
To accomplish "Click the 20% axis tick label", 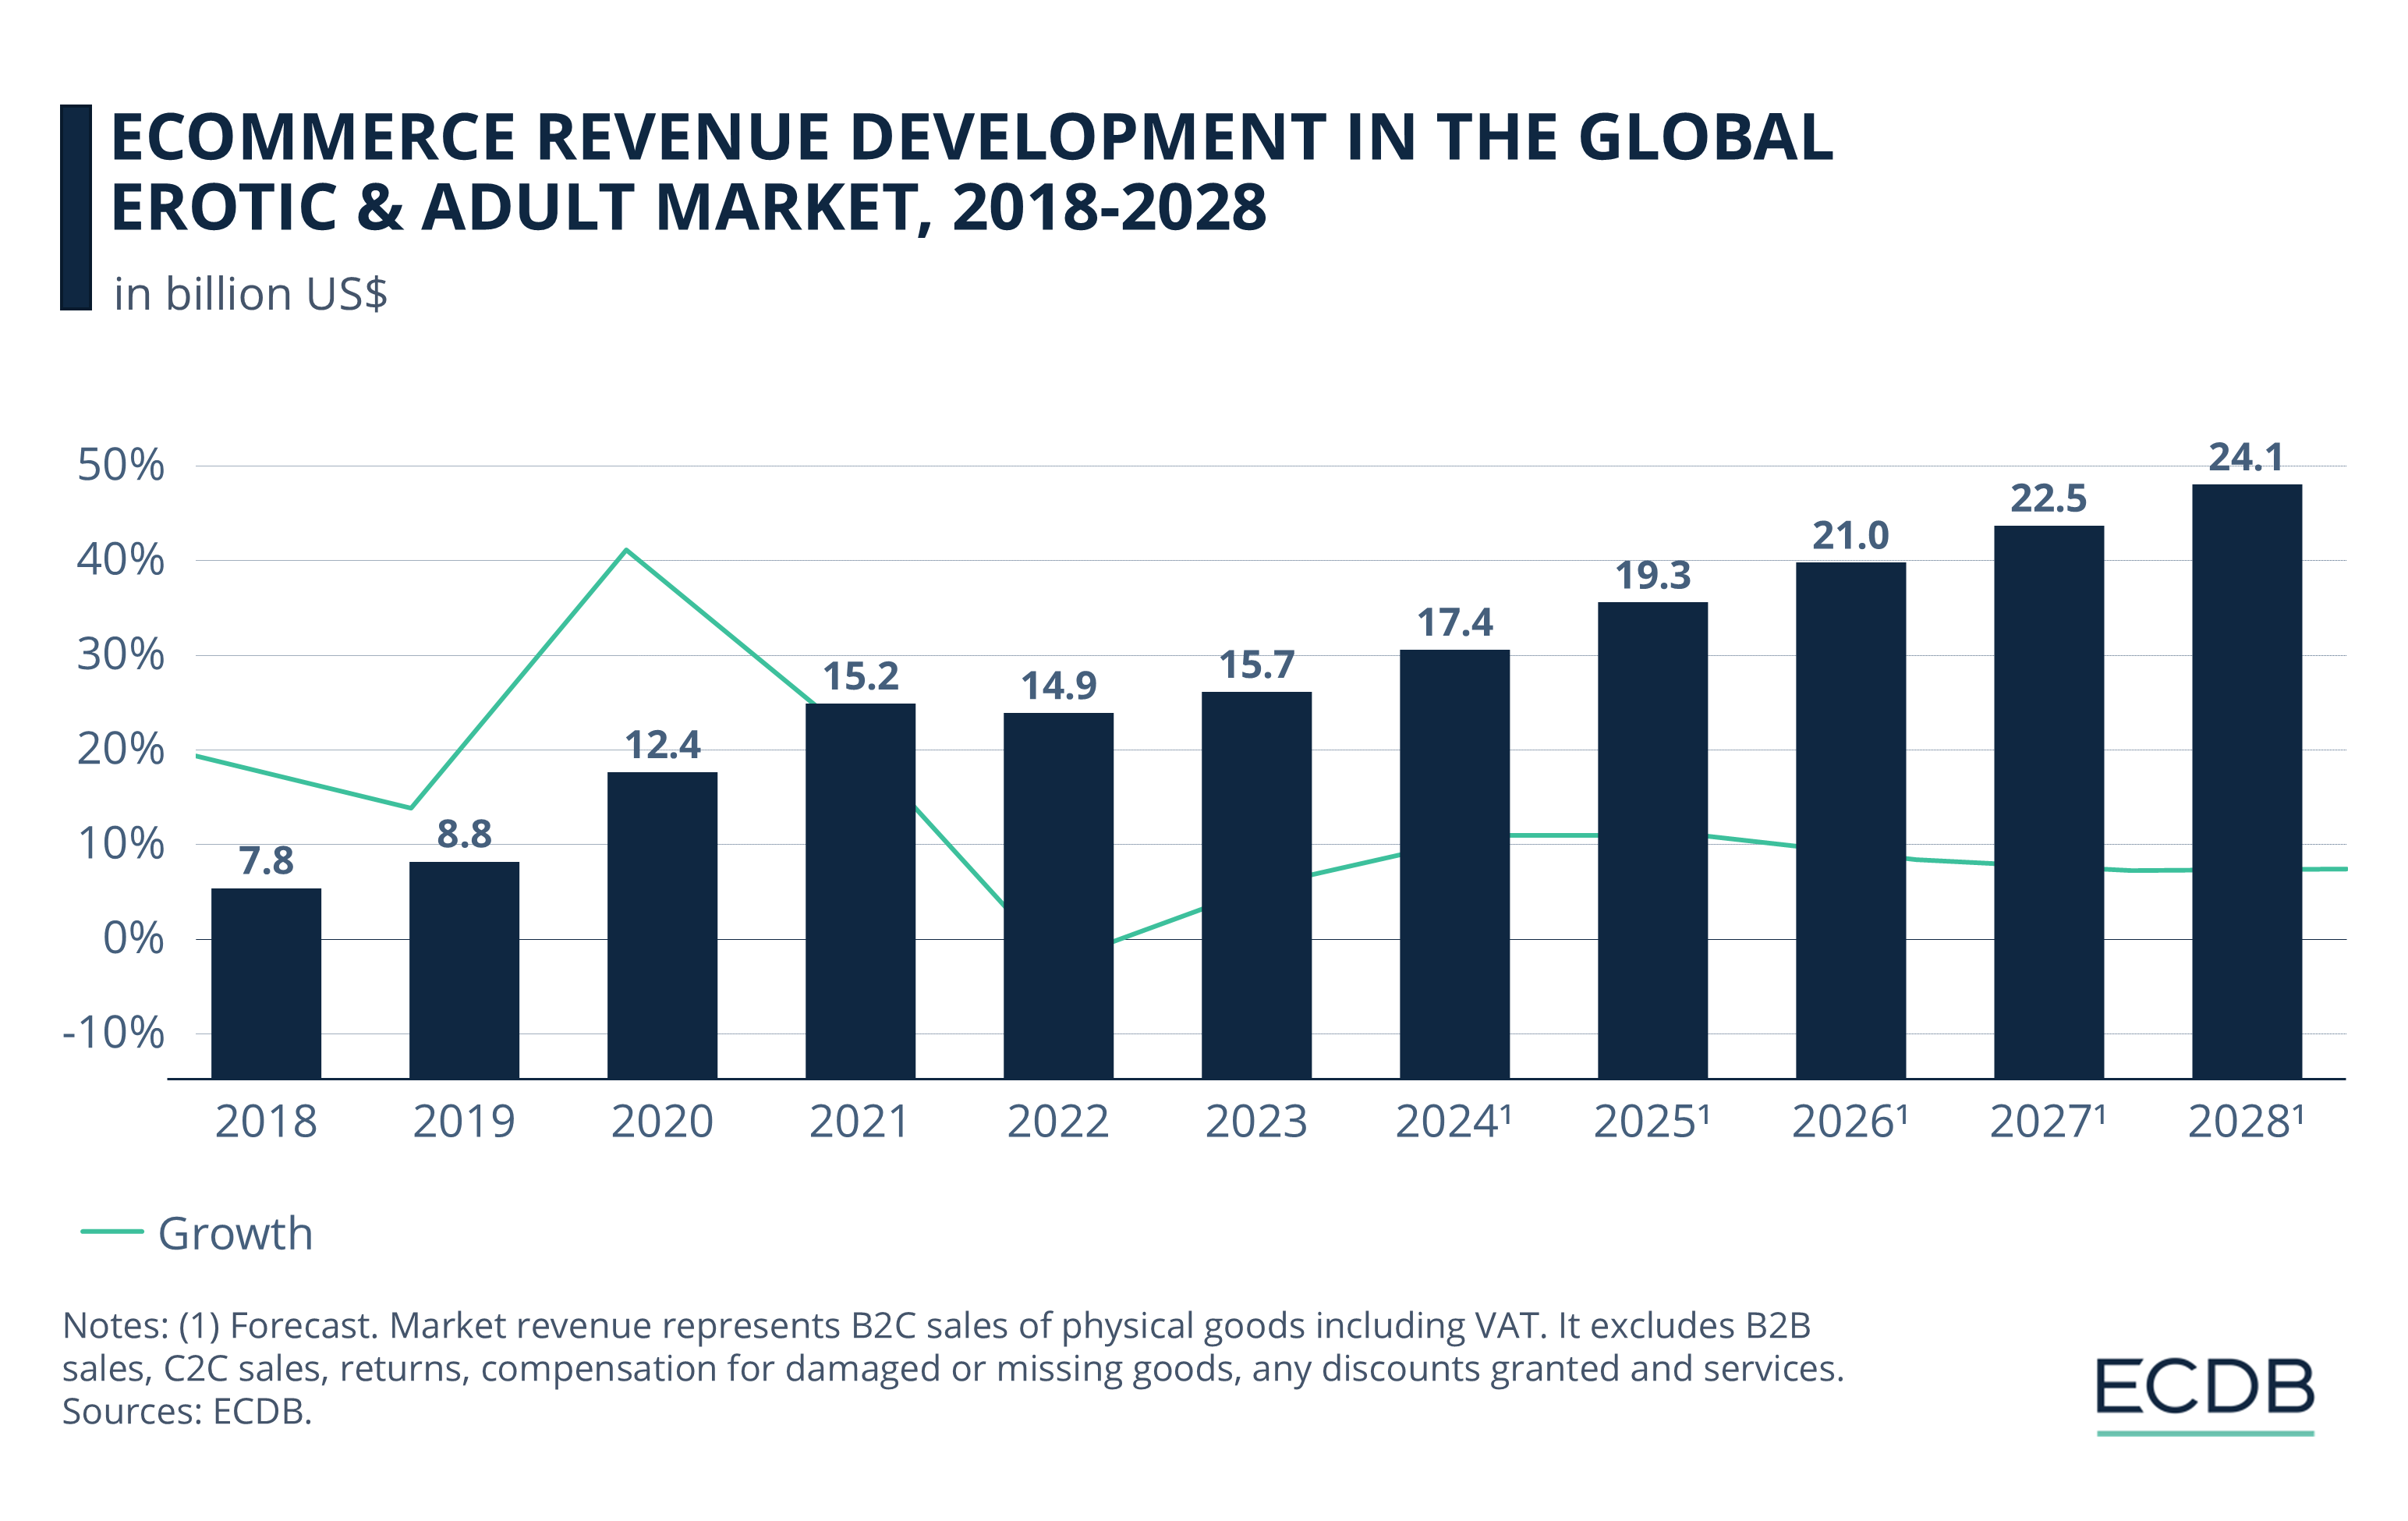I will 120,749.
